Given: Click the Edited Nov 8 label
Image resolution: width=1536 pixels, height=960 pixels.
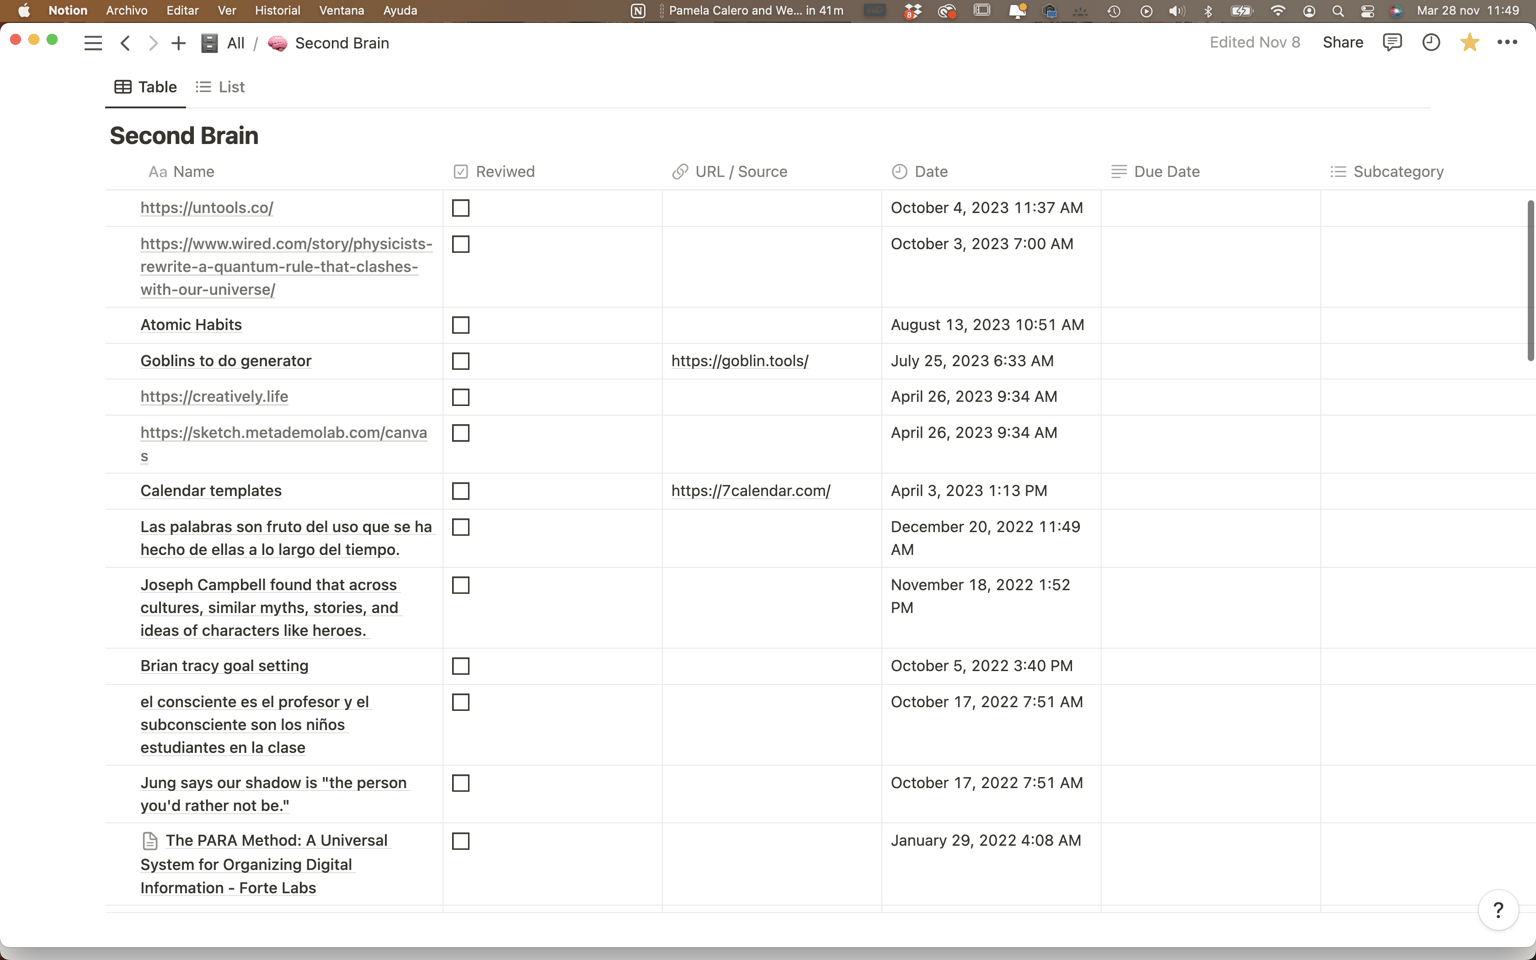Looking at the screenshot, I should pyautogui.click(x=1255, y=42).
